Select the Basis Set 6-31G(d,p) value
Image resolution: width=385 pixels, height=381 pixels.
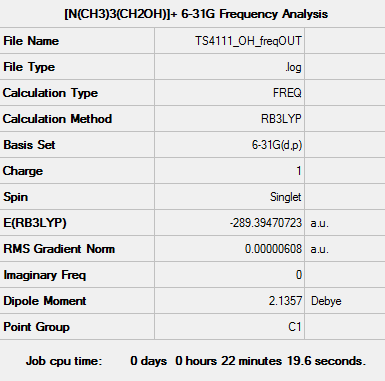[x=277, y=145]
